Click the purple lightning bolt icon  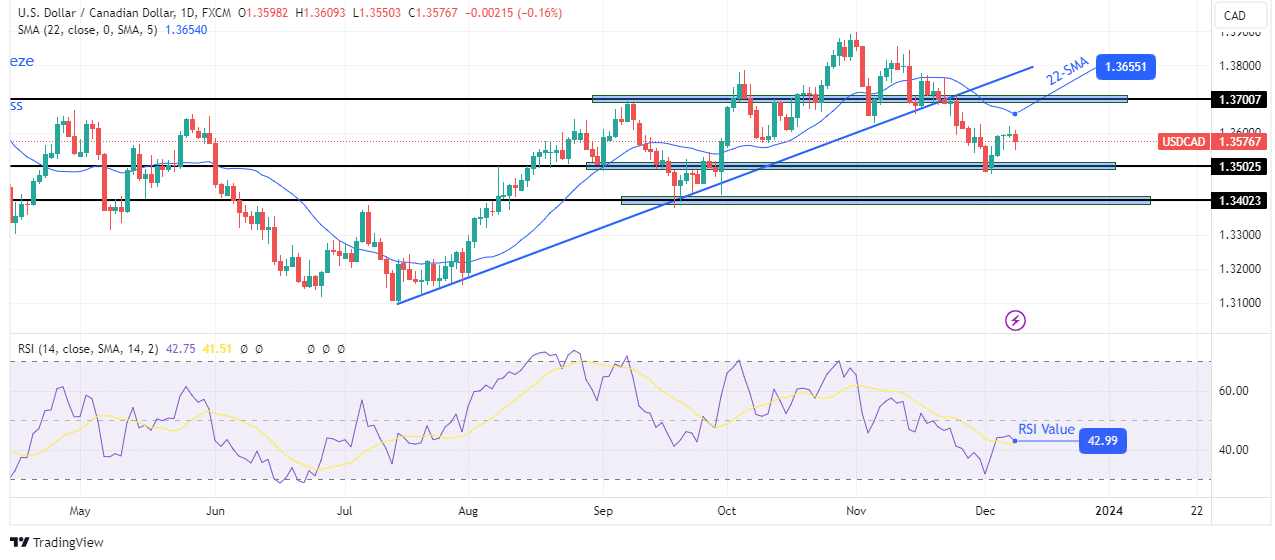(x=1016, y=320)
